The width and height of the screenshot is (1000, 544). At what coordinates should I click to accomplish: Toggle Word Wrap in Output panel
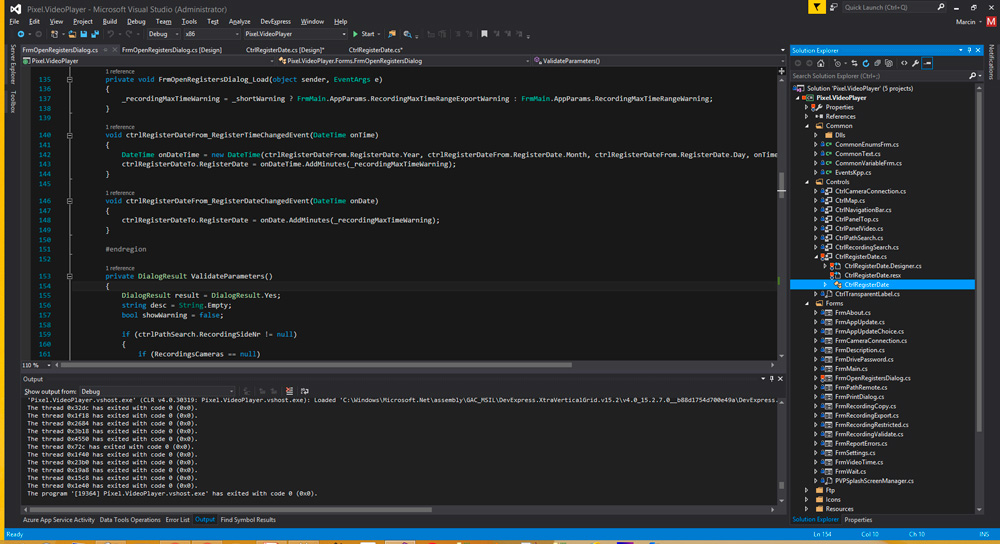(x=305, y=392)
